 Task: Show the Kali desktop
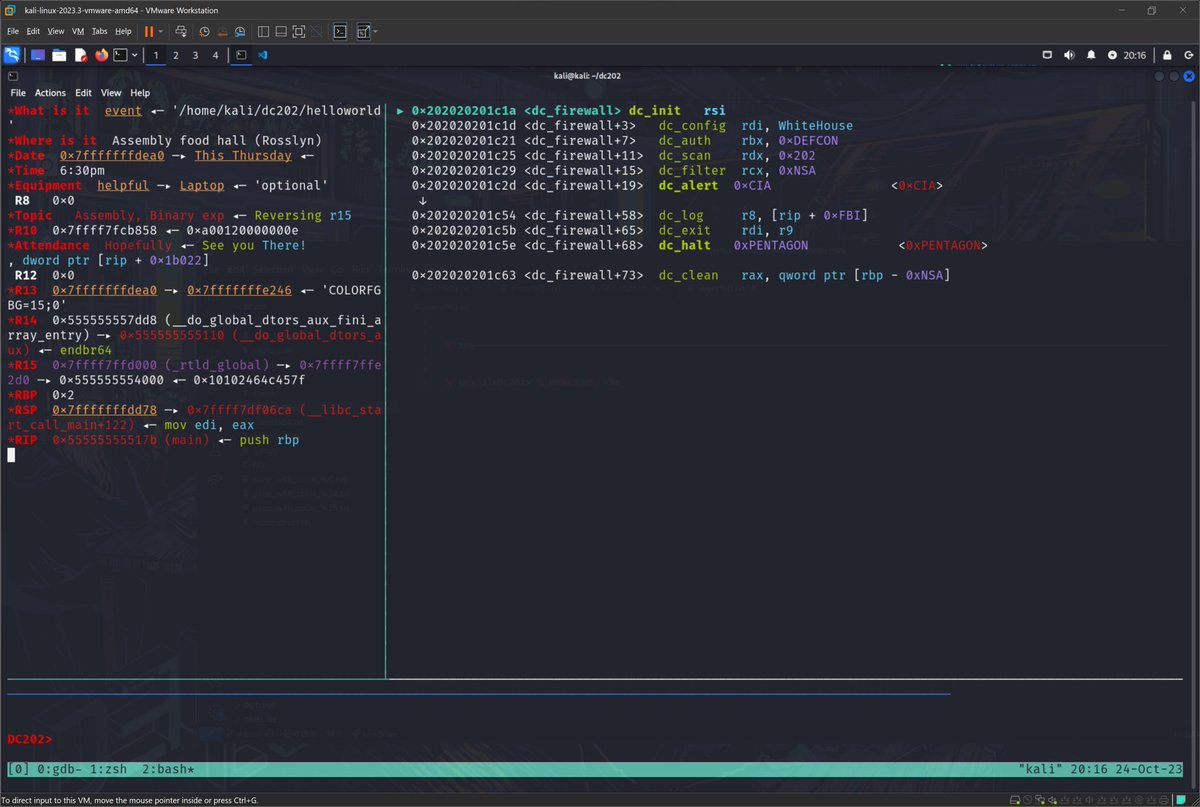click(x=37, y=55)
